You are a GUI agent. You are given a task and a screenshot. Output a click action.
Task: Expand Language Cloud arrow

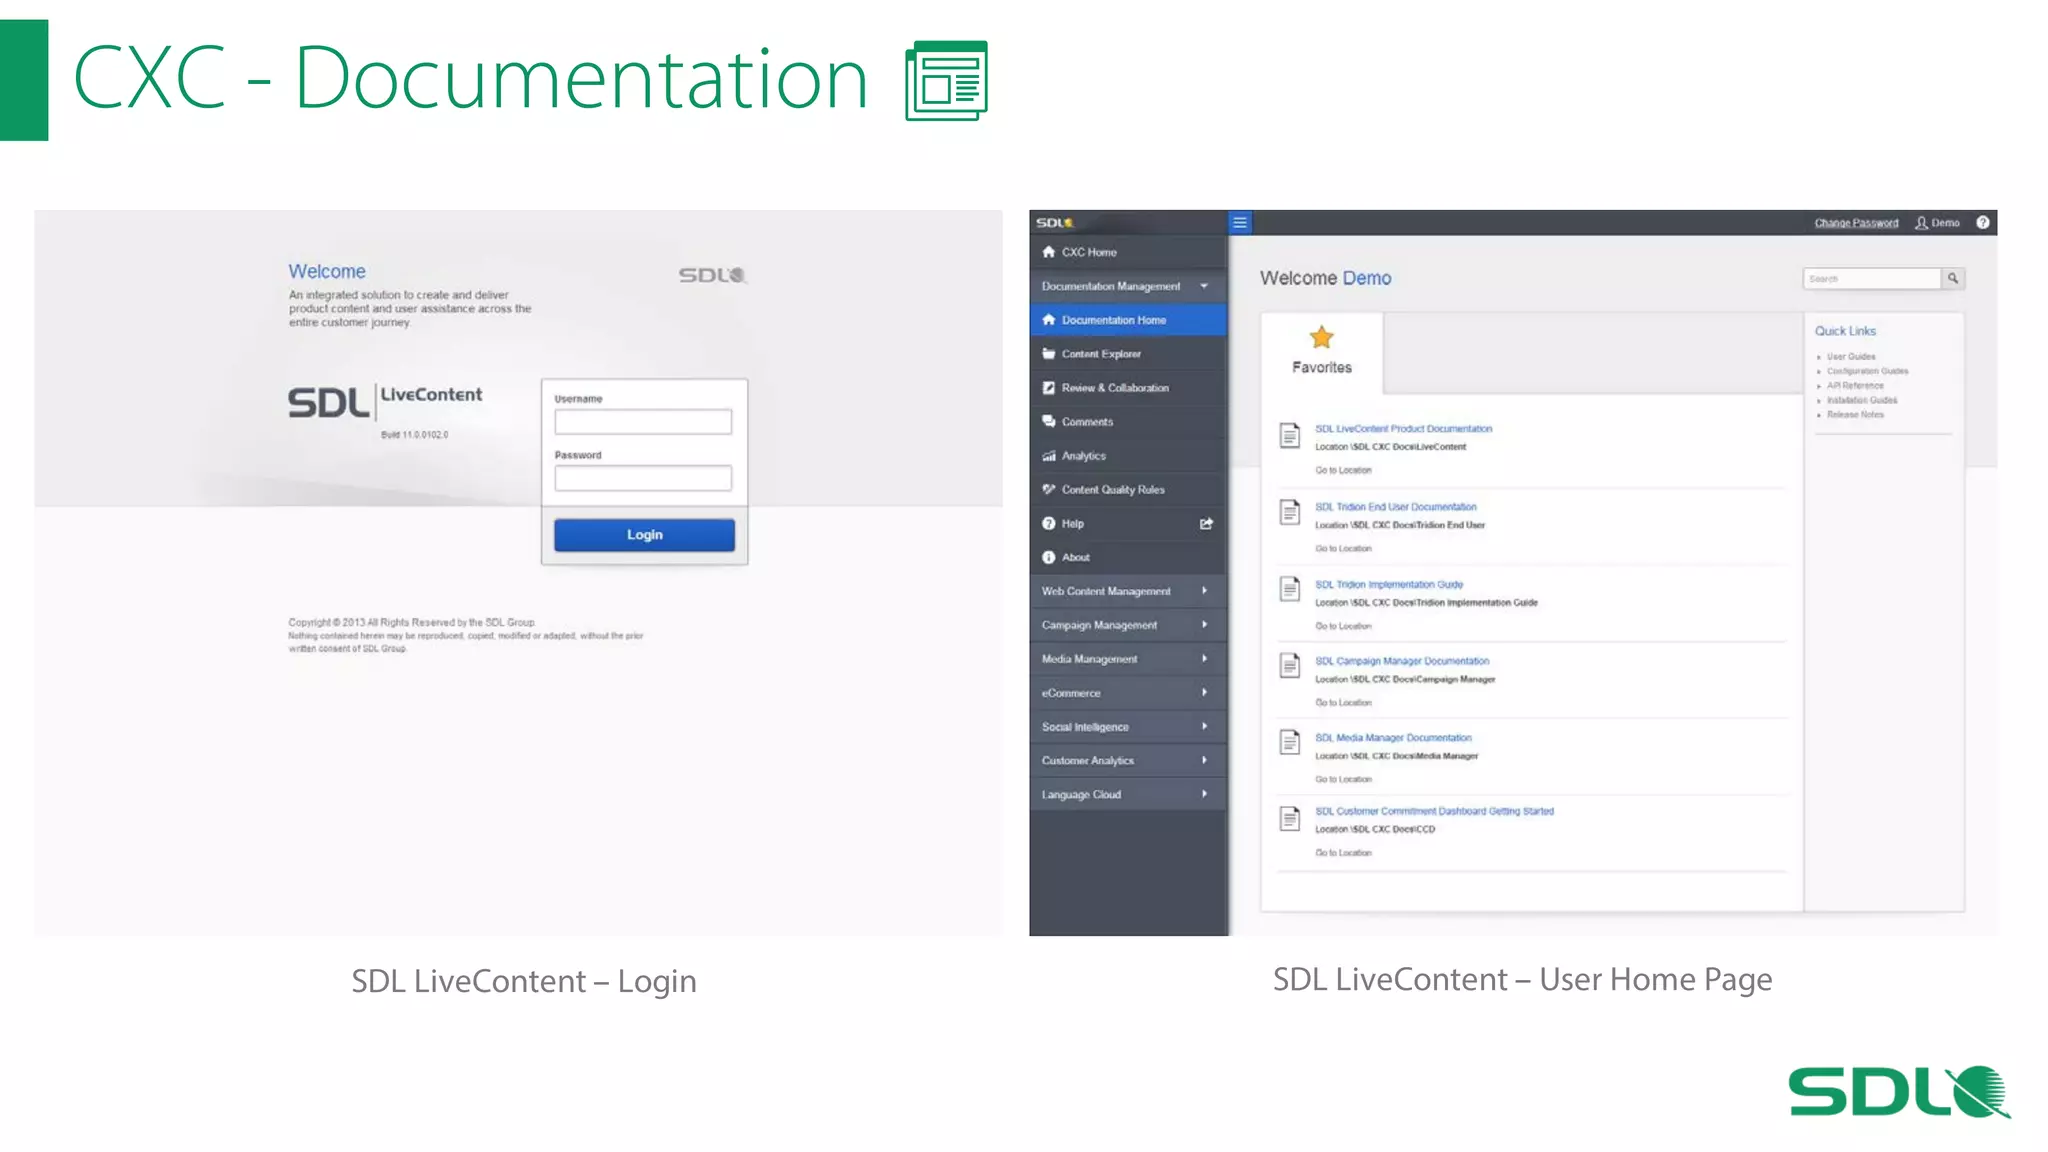click(1204, 795)
